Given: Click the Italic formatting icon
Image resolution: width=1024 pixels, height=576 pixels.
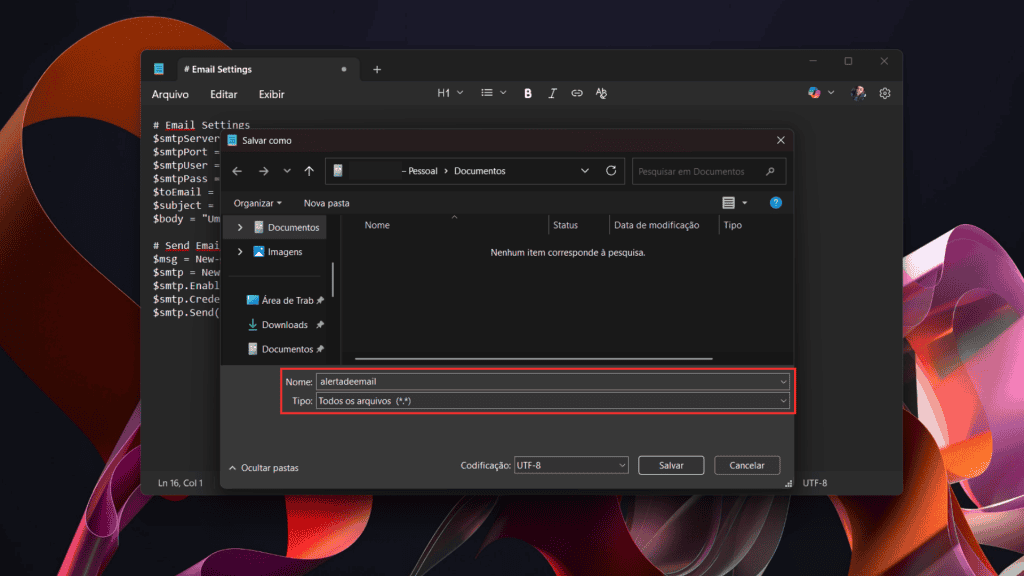Looking at the screenshot, I should pos(552,93).
